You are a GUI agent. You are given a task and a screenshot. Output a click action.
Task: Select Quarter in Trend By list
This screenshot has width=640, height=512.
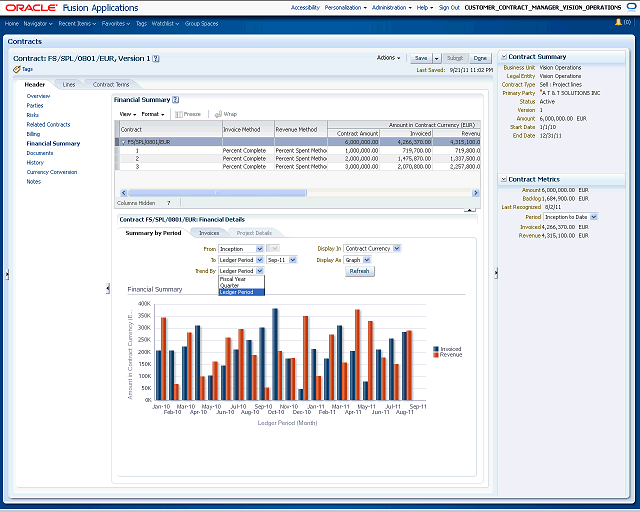(241, 285)
